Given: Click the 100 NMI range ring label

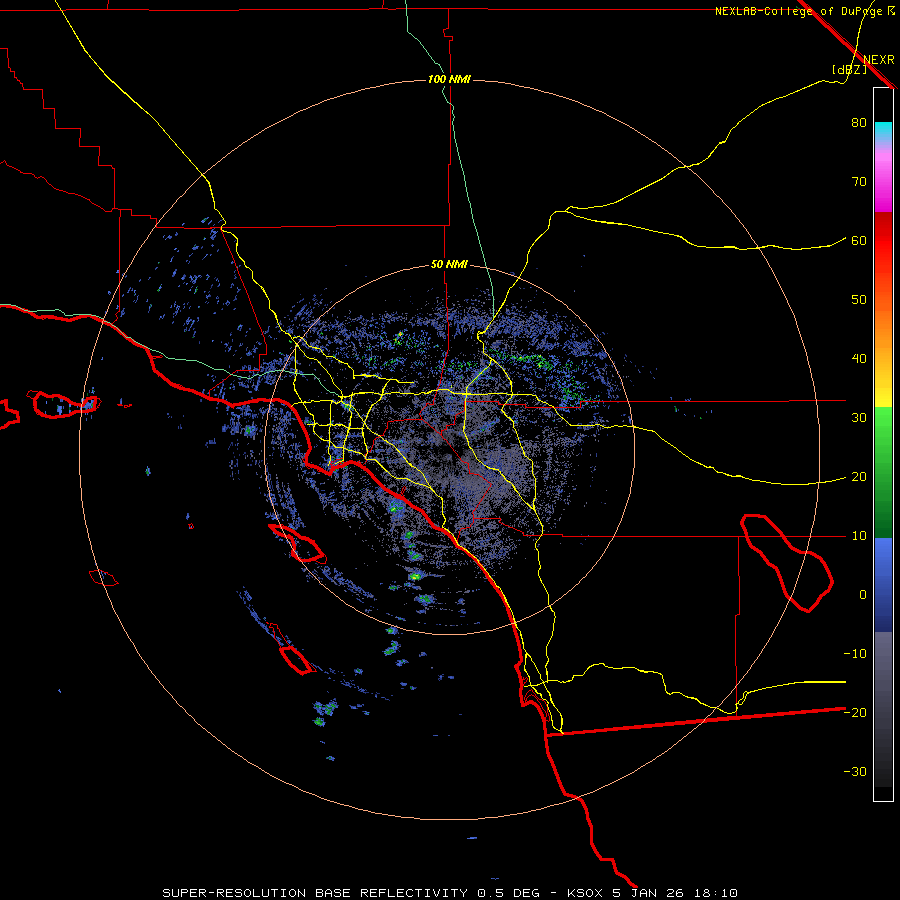Looking at the screenshot, I should pyautogui.click(x=449, y=79).
